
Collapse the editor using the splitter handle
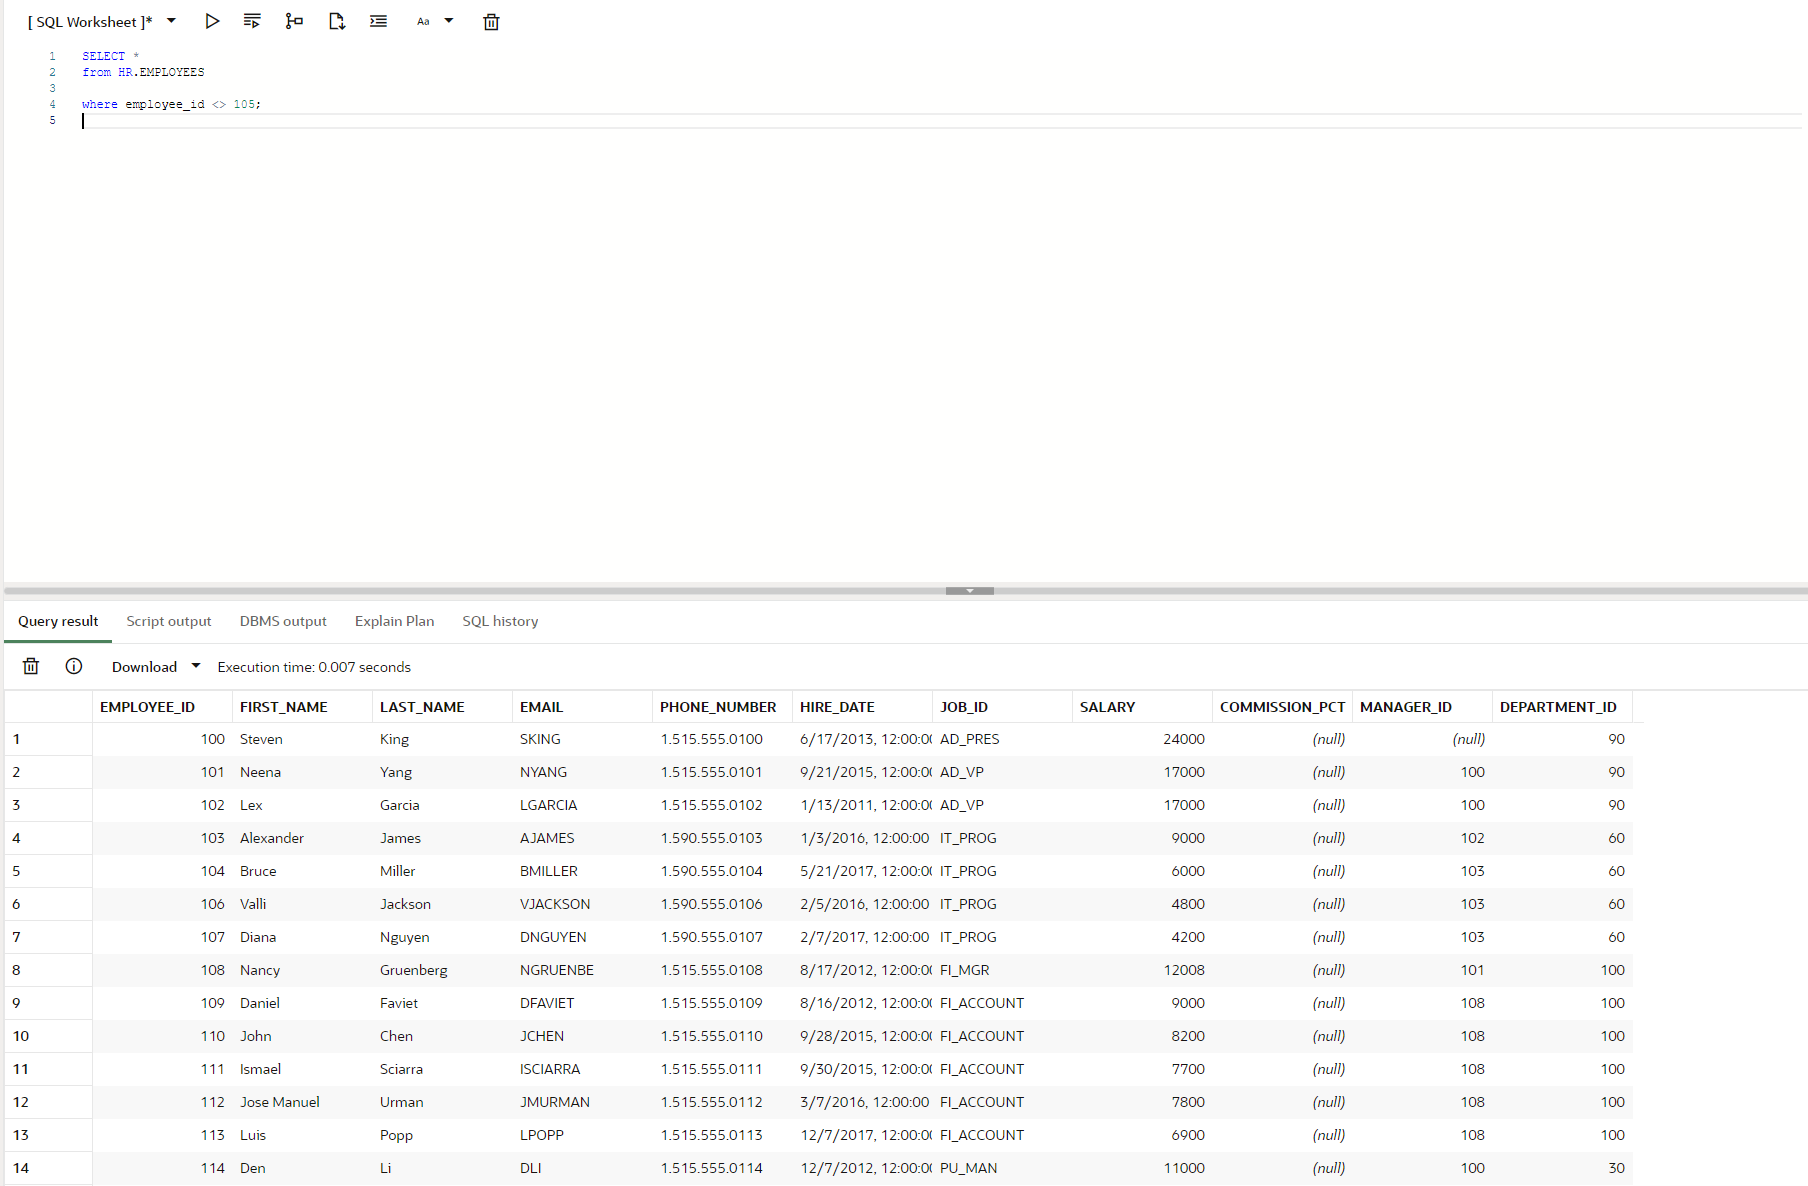point(970,591)
